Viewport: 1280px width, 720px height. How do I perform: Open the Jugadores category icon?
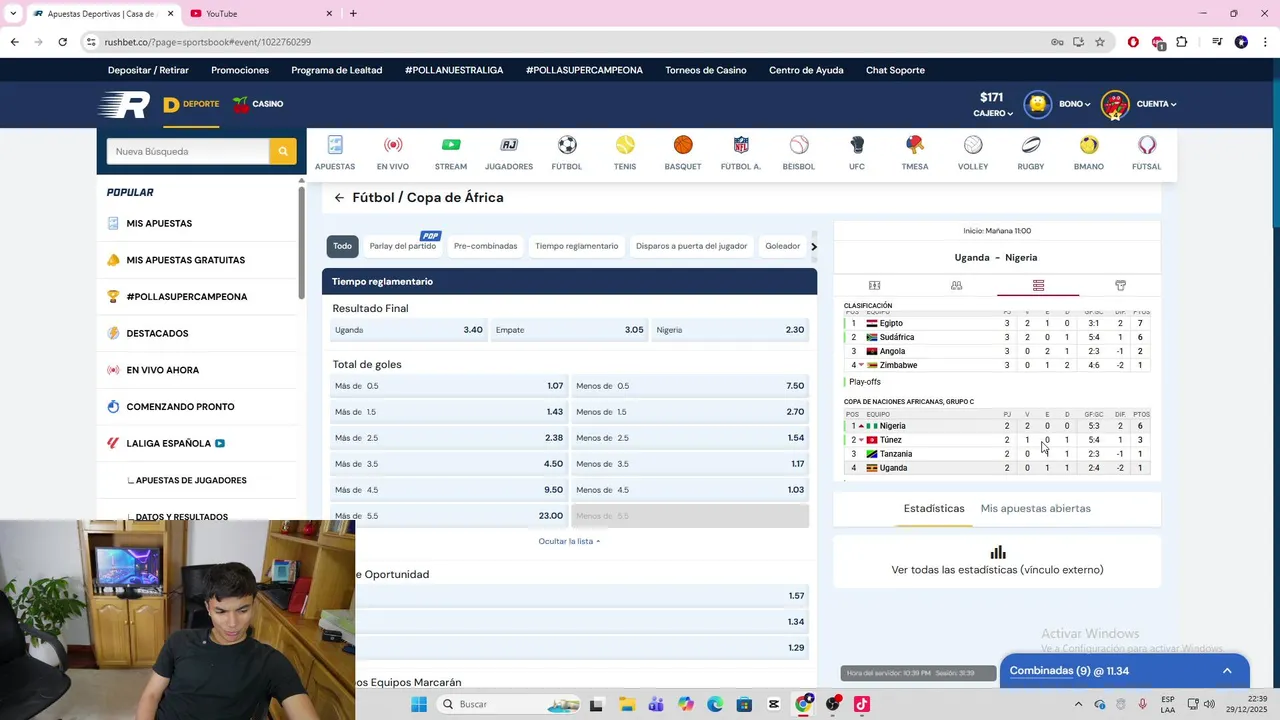coord(508,145)
